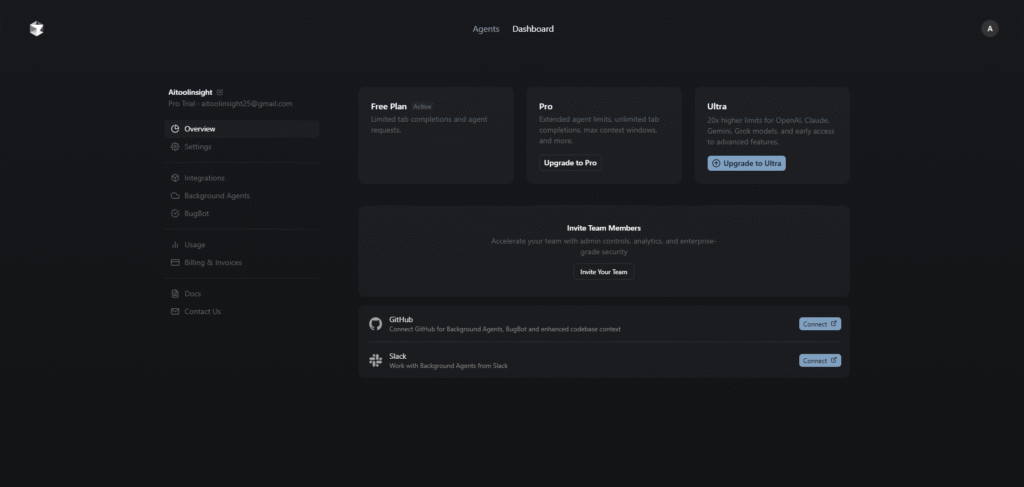
Task: Click the Usage bar chart icon
Action: tap(175, 245)
